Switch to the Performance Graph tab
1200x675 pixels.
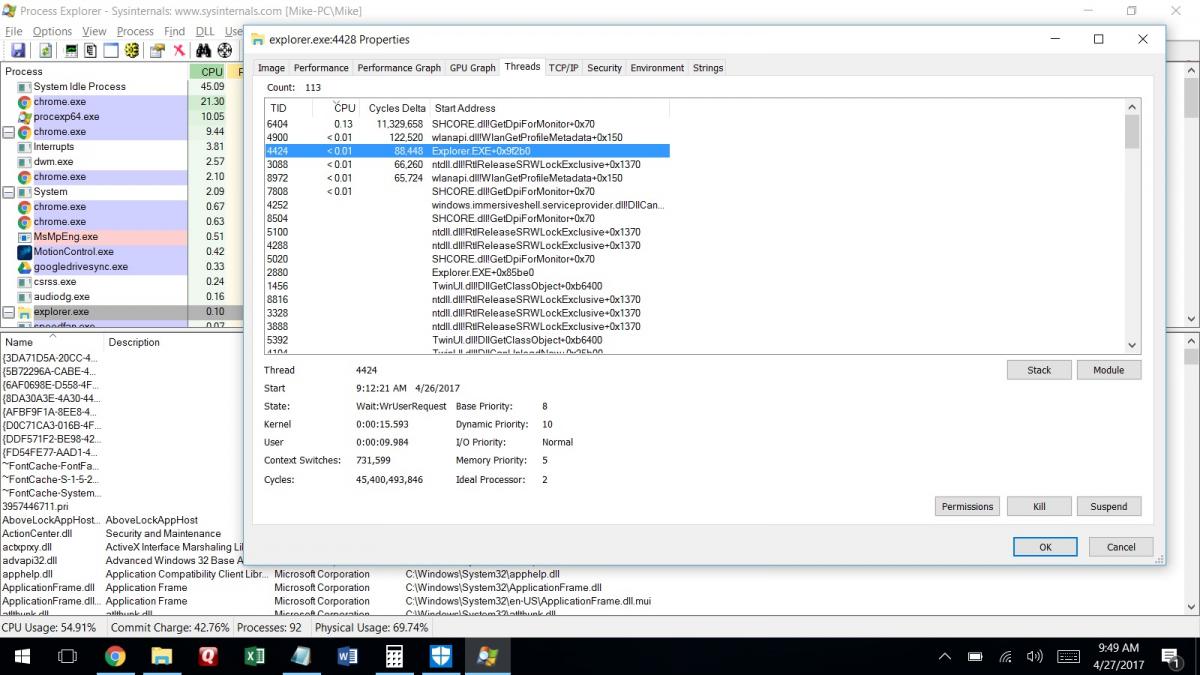pos(399,68)
